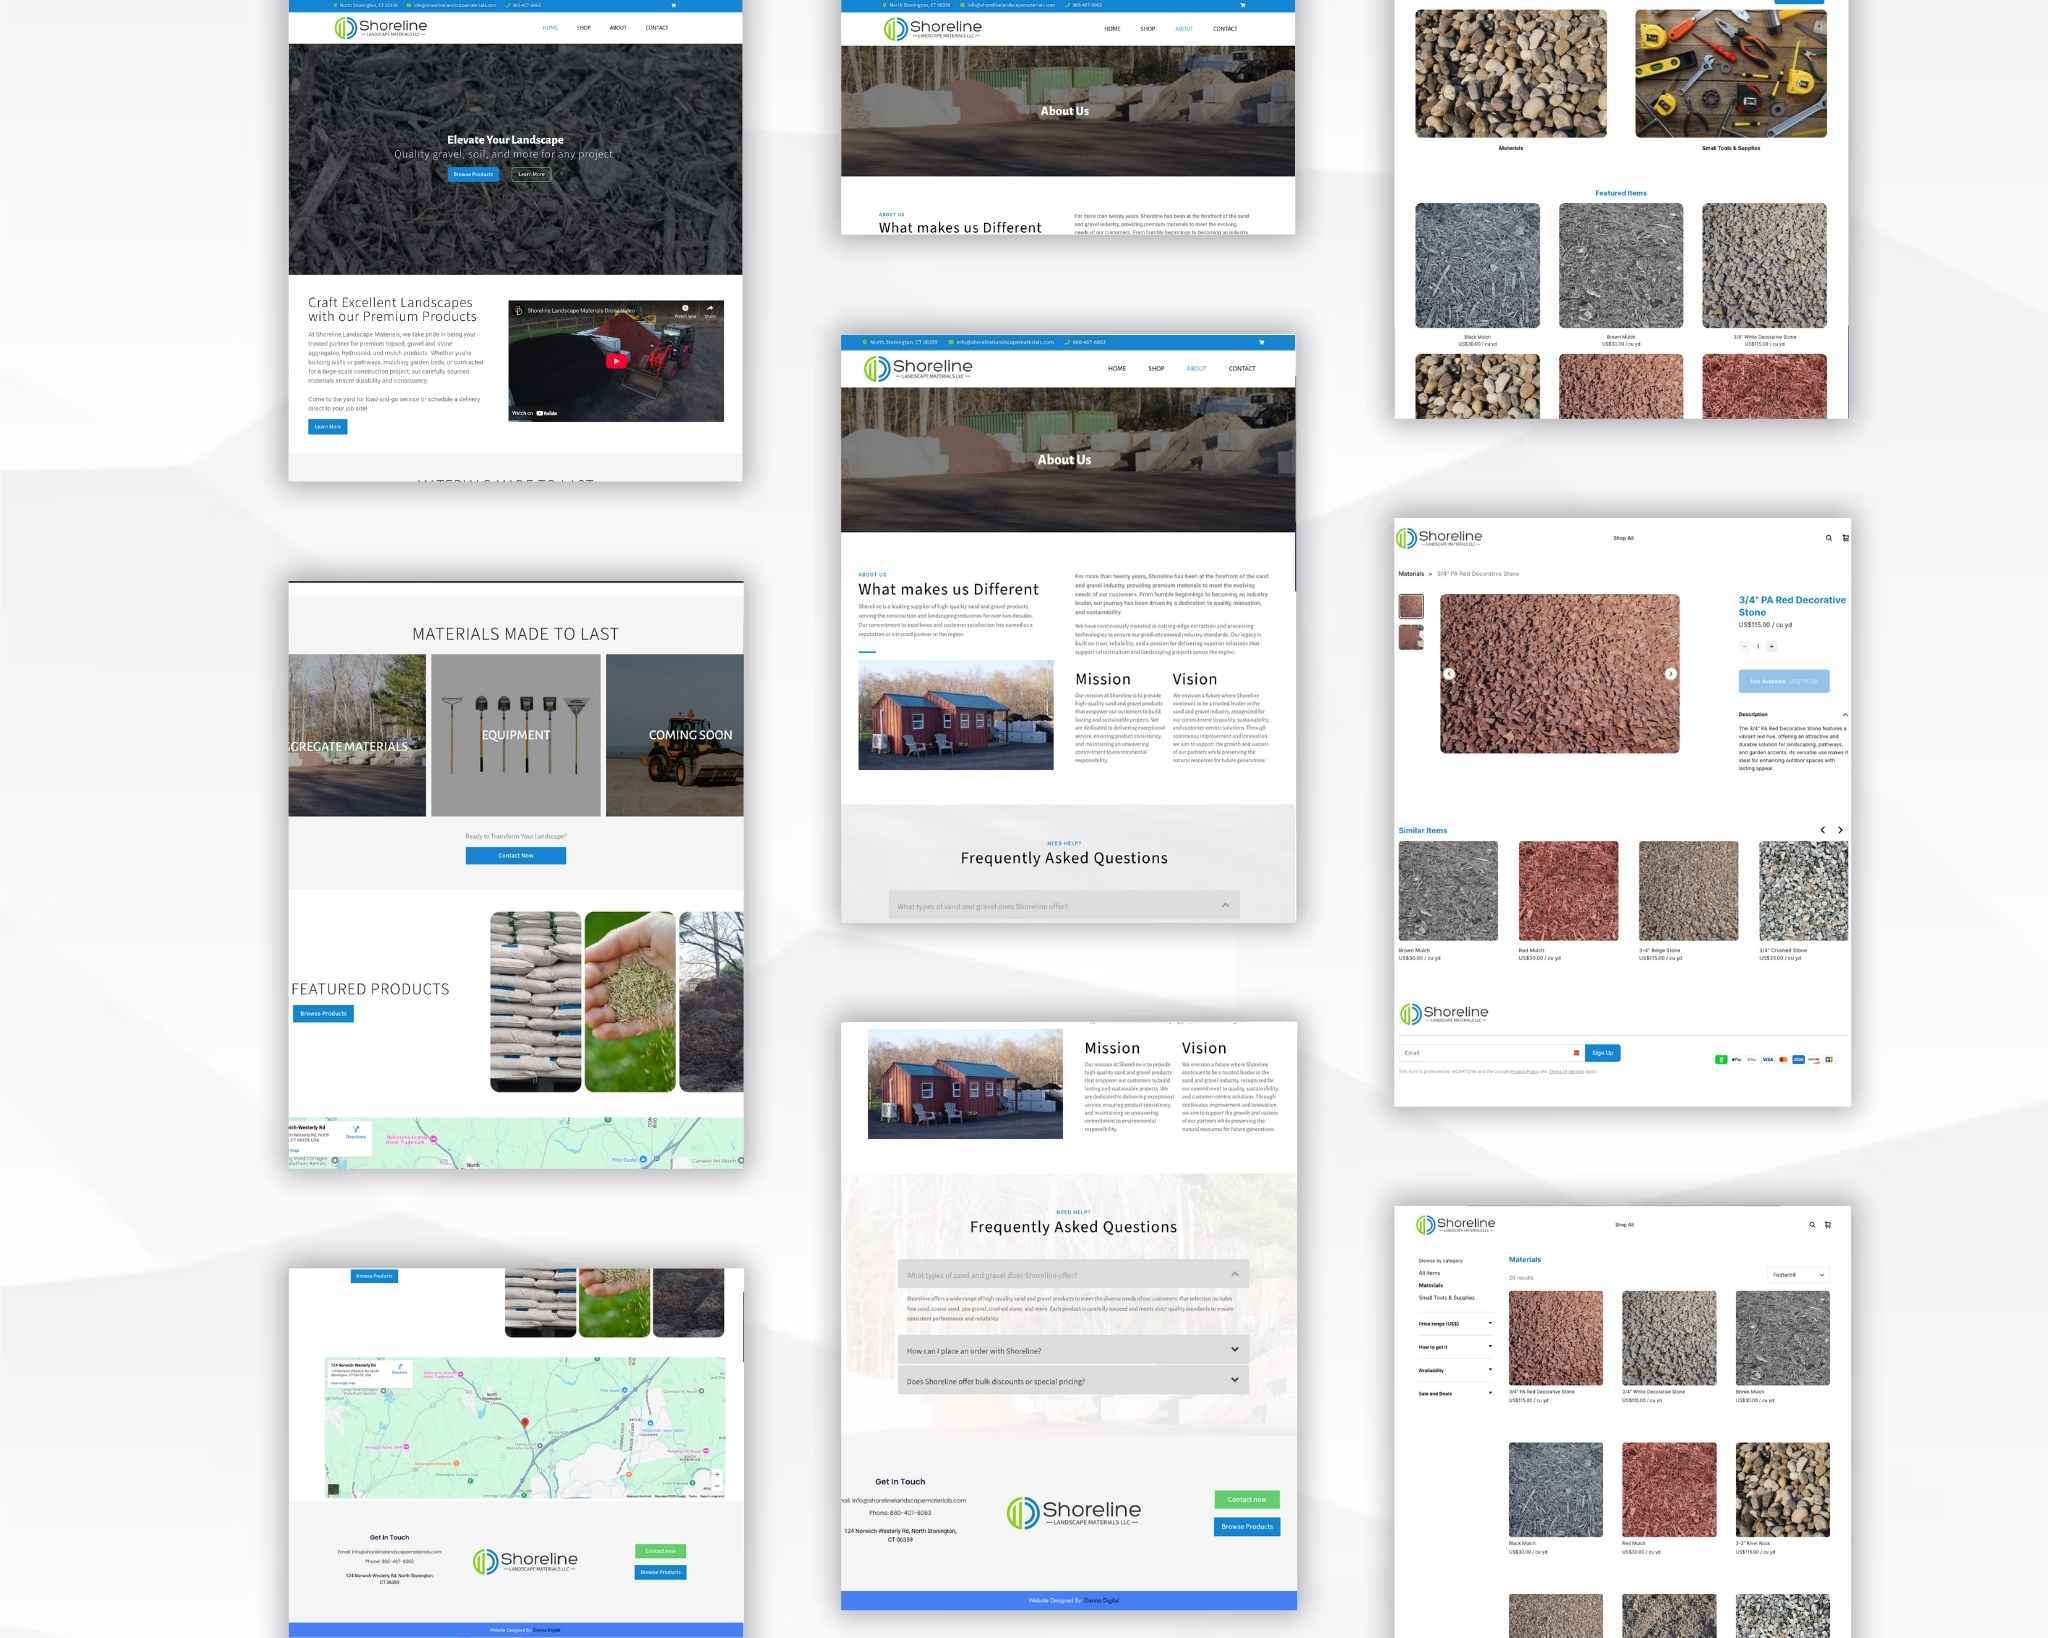Play the Shoreline drone YouTube video

point(616,361)
